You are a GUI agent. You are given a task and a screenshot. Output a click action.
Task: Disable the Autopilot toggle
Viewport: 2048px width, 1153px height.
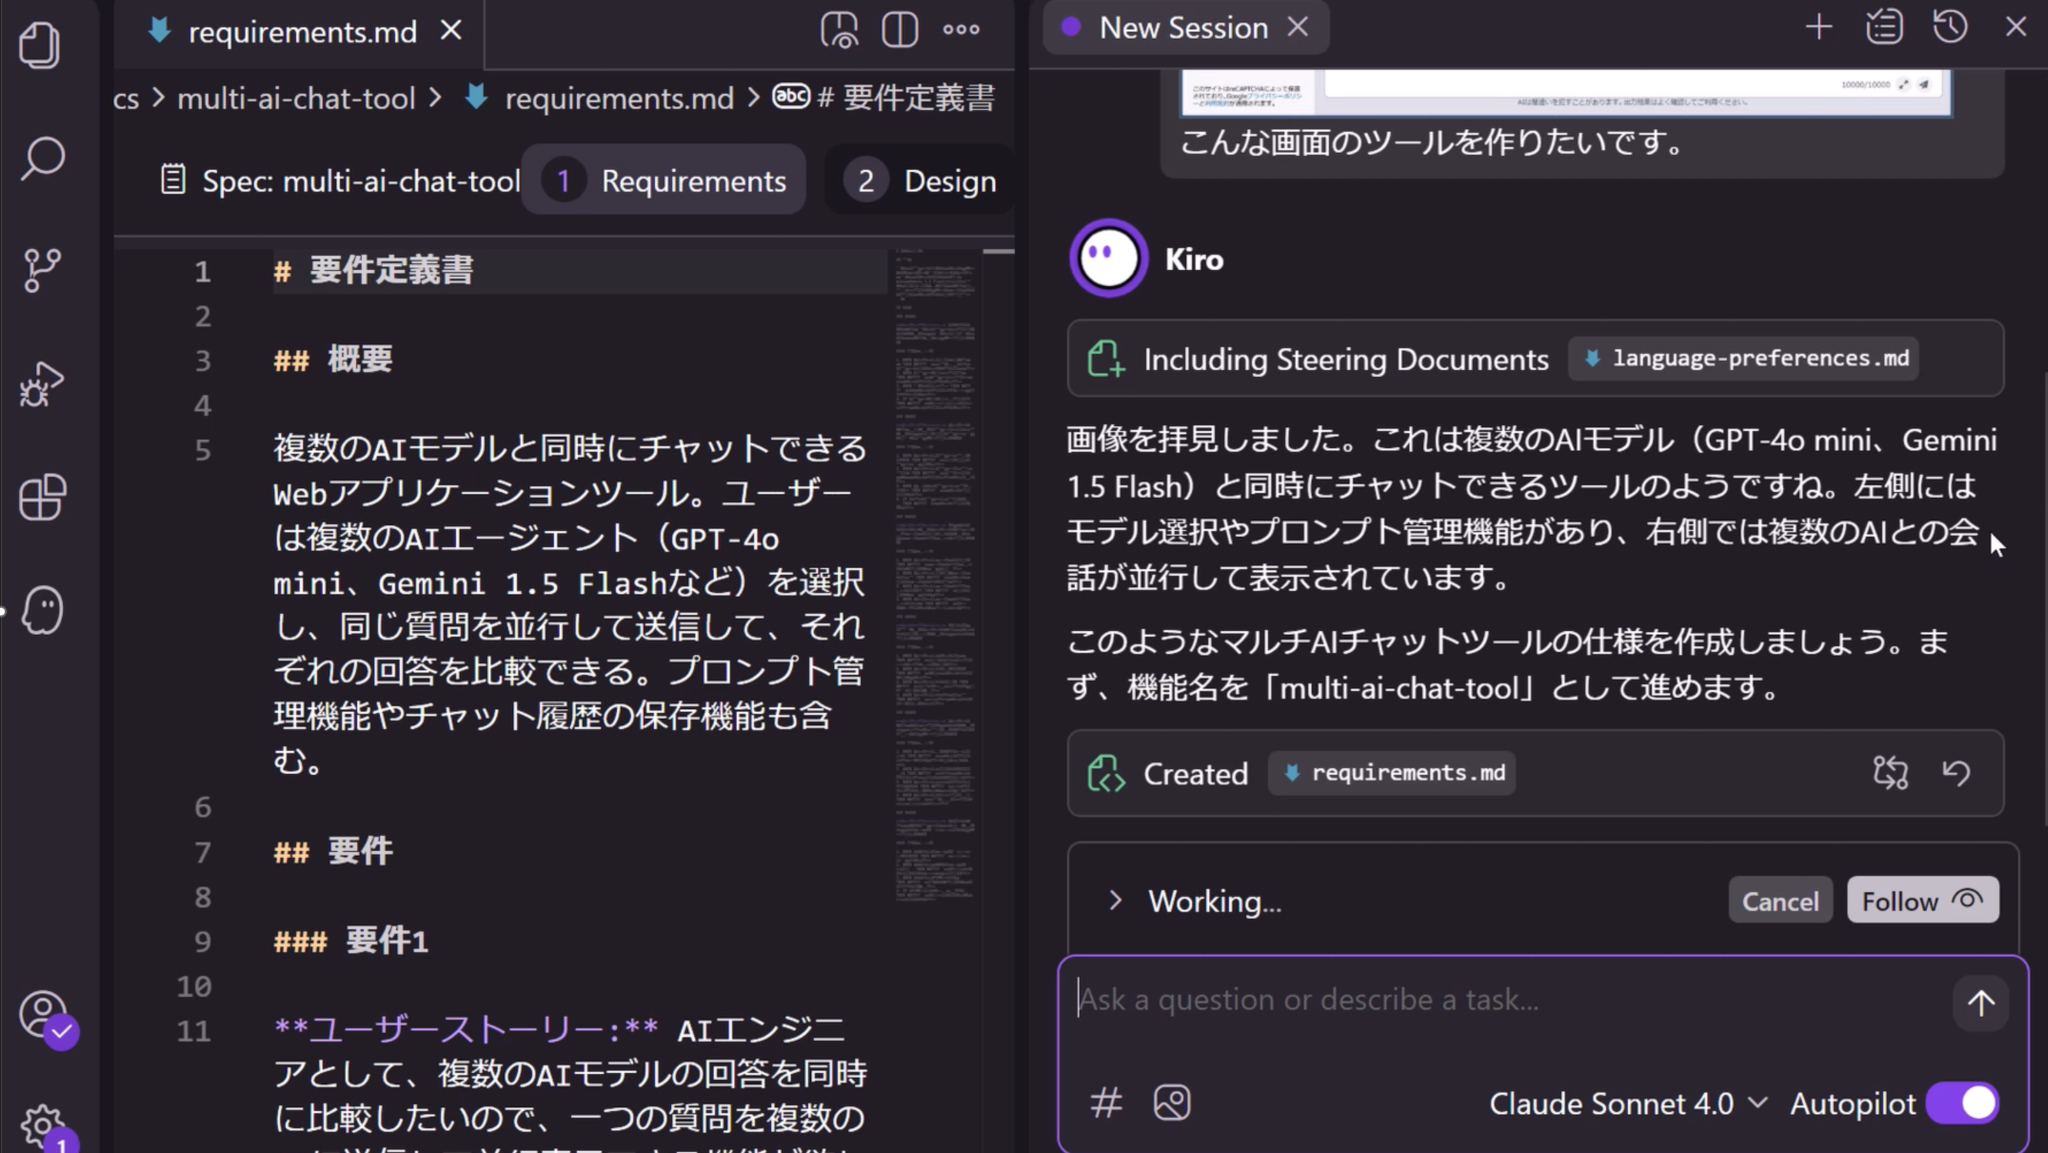coord(1961,1102)
